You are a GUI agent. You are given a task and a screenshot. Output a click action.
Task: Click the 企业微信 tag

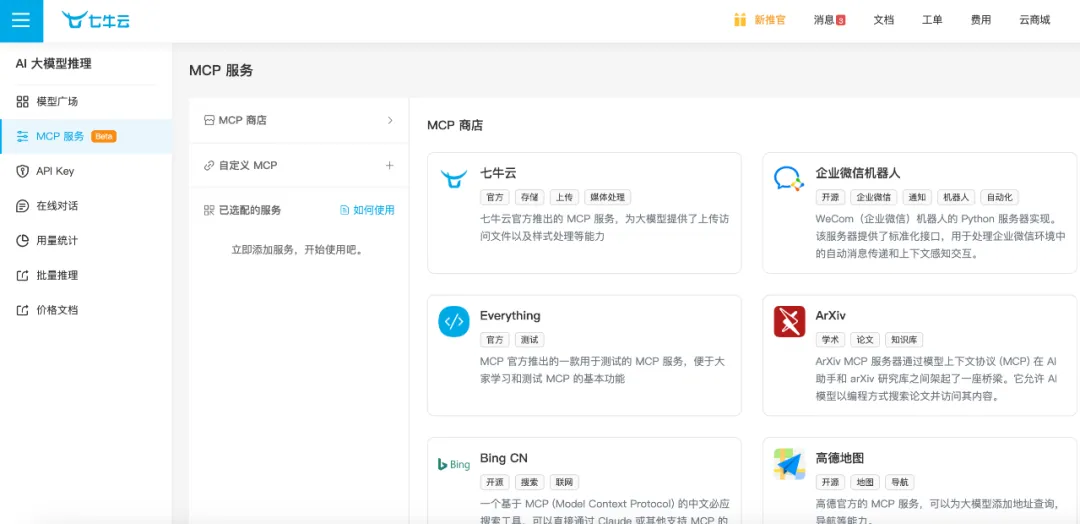(873, 198)
